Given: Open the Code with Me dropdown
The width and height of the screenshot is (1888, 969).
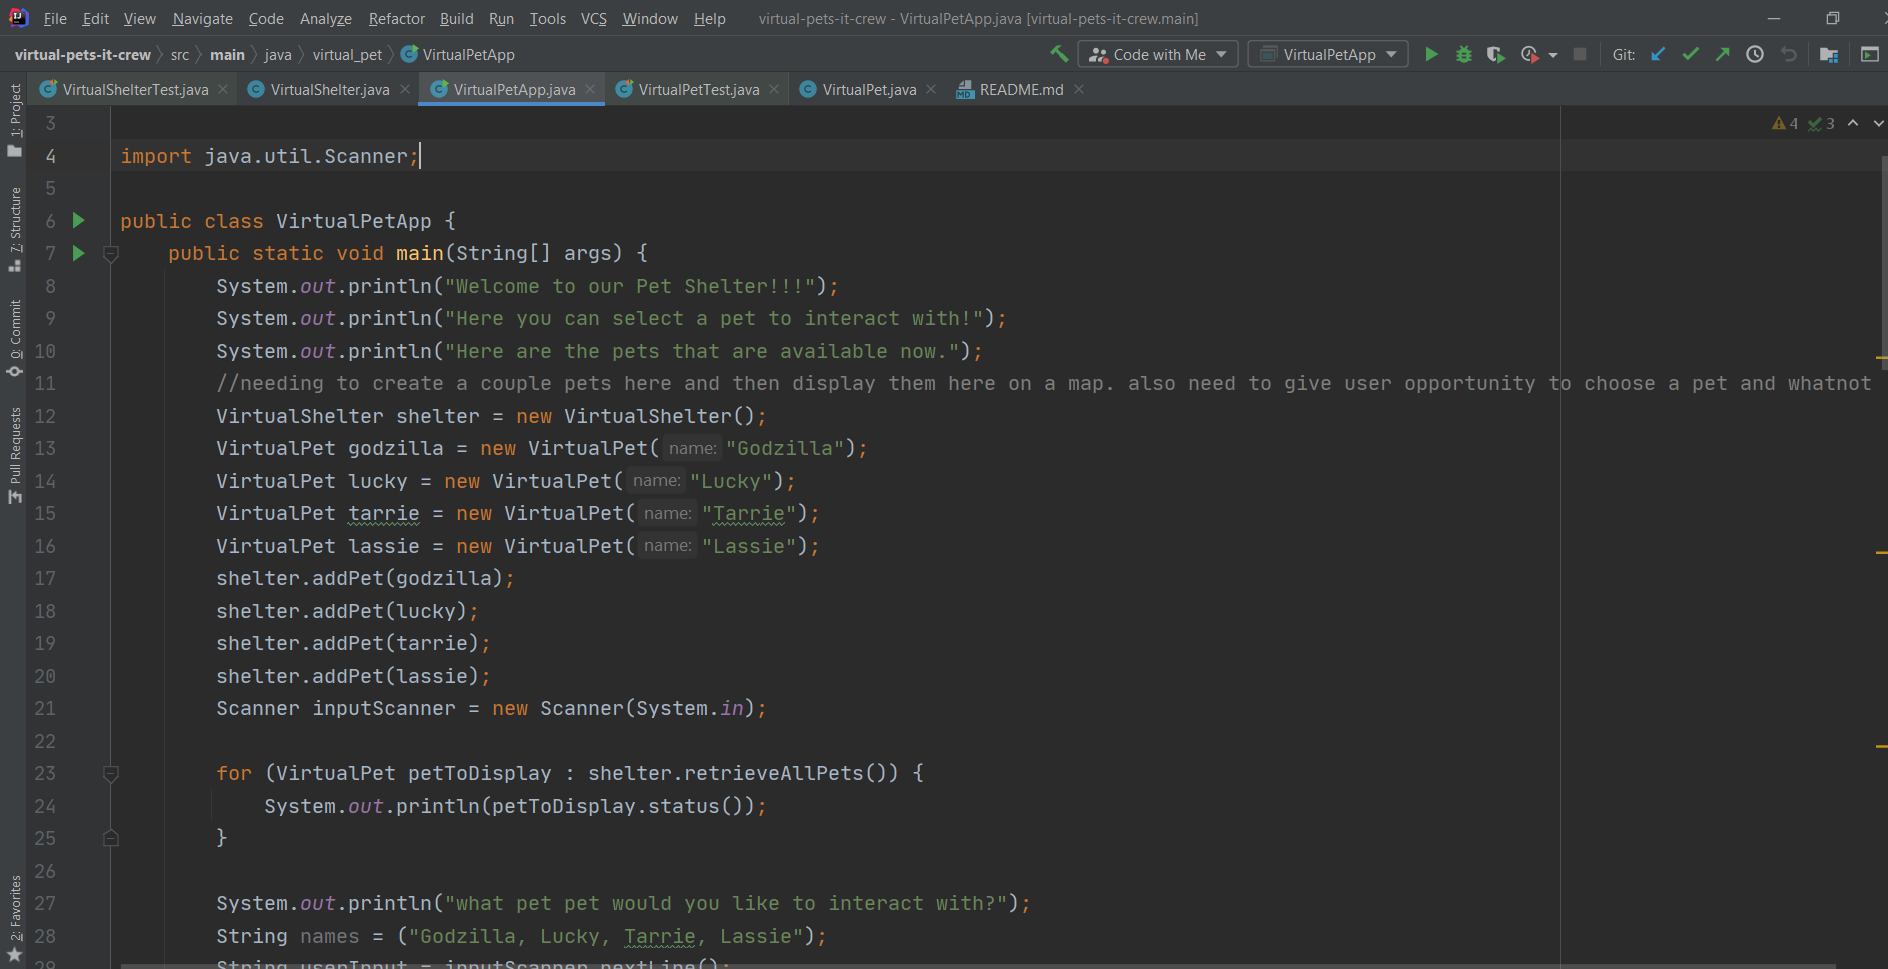Looking at the screenshot, I should tap(1158, 54).
